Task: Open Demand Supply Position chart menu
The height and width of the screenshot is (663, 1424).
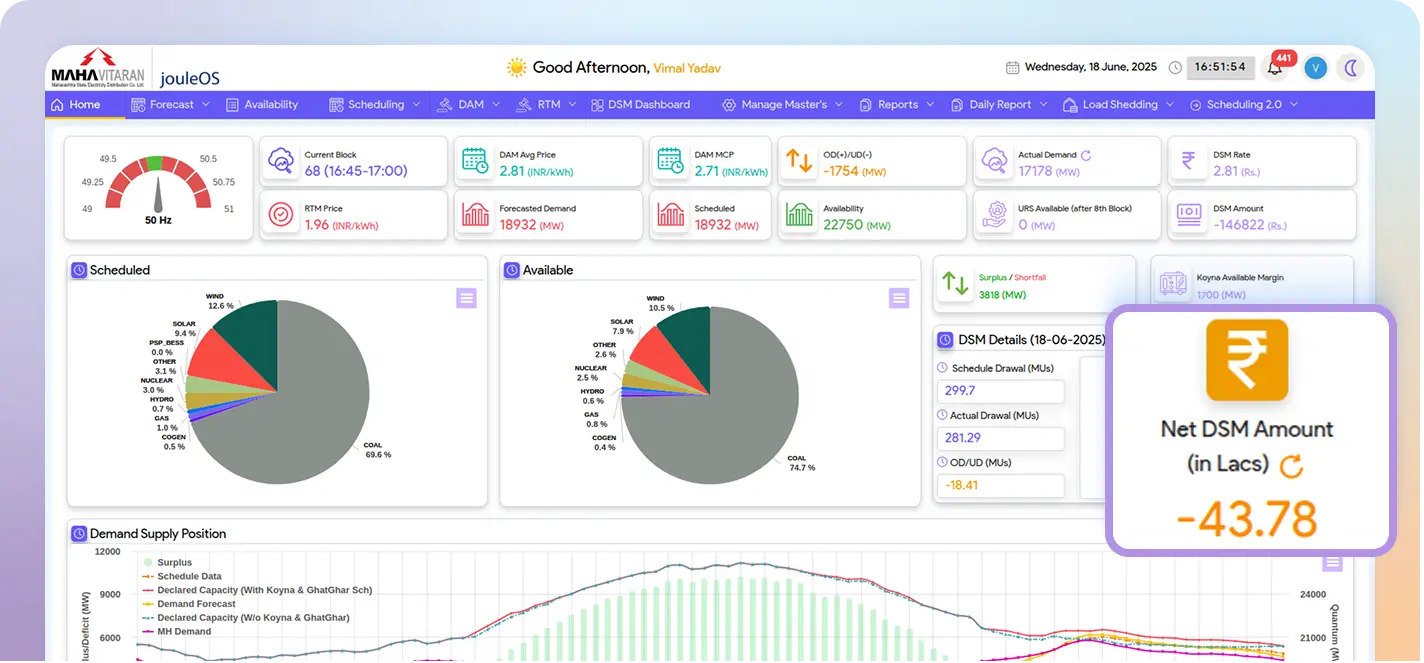Action: [1332, 563]
